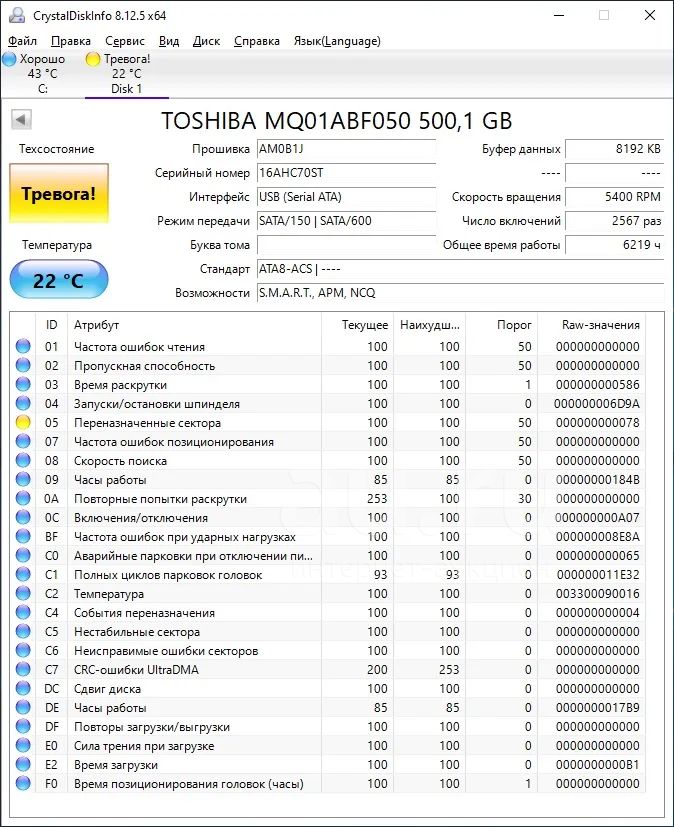Click raw value 003300090016 of Температура
The height and width of the screenshot is (827, 674).
pyautogui.click(x=598, y=593)
